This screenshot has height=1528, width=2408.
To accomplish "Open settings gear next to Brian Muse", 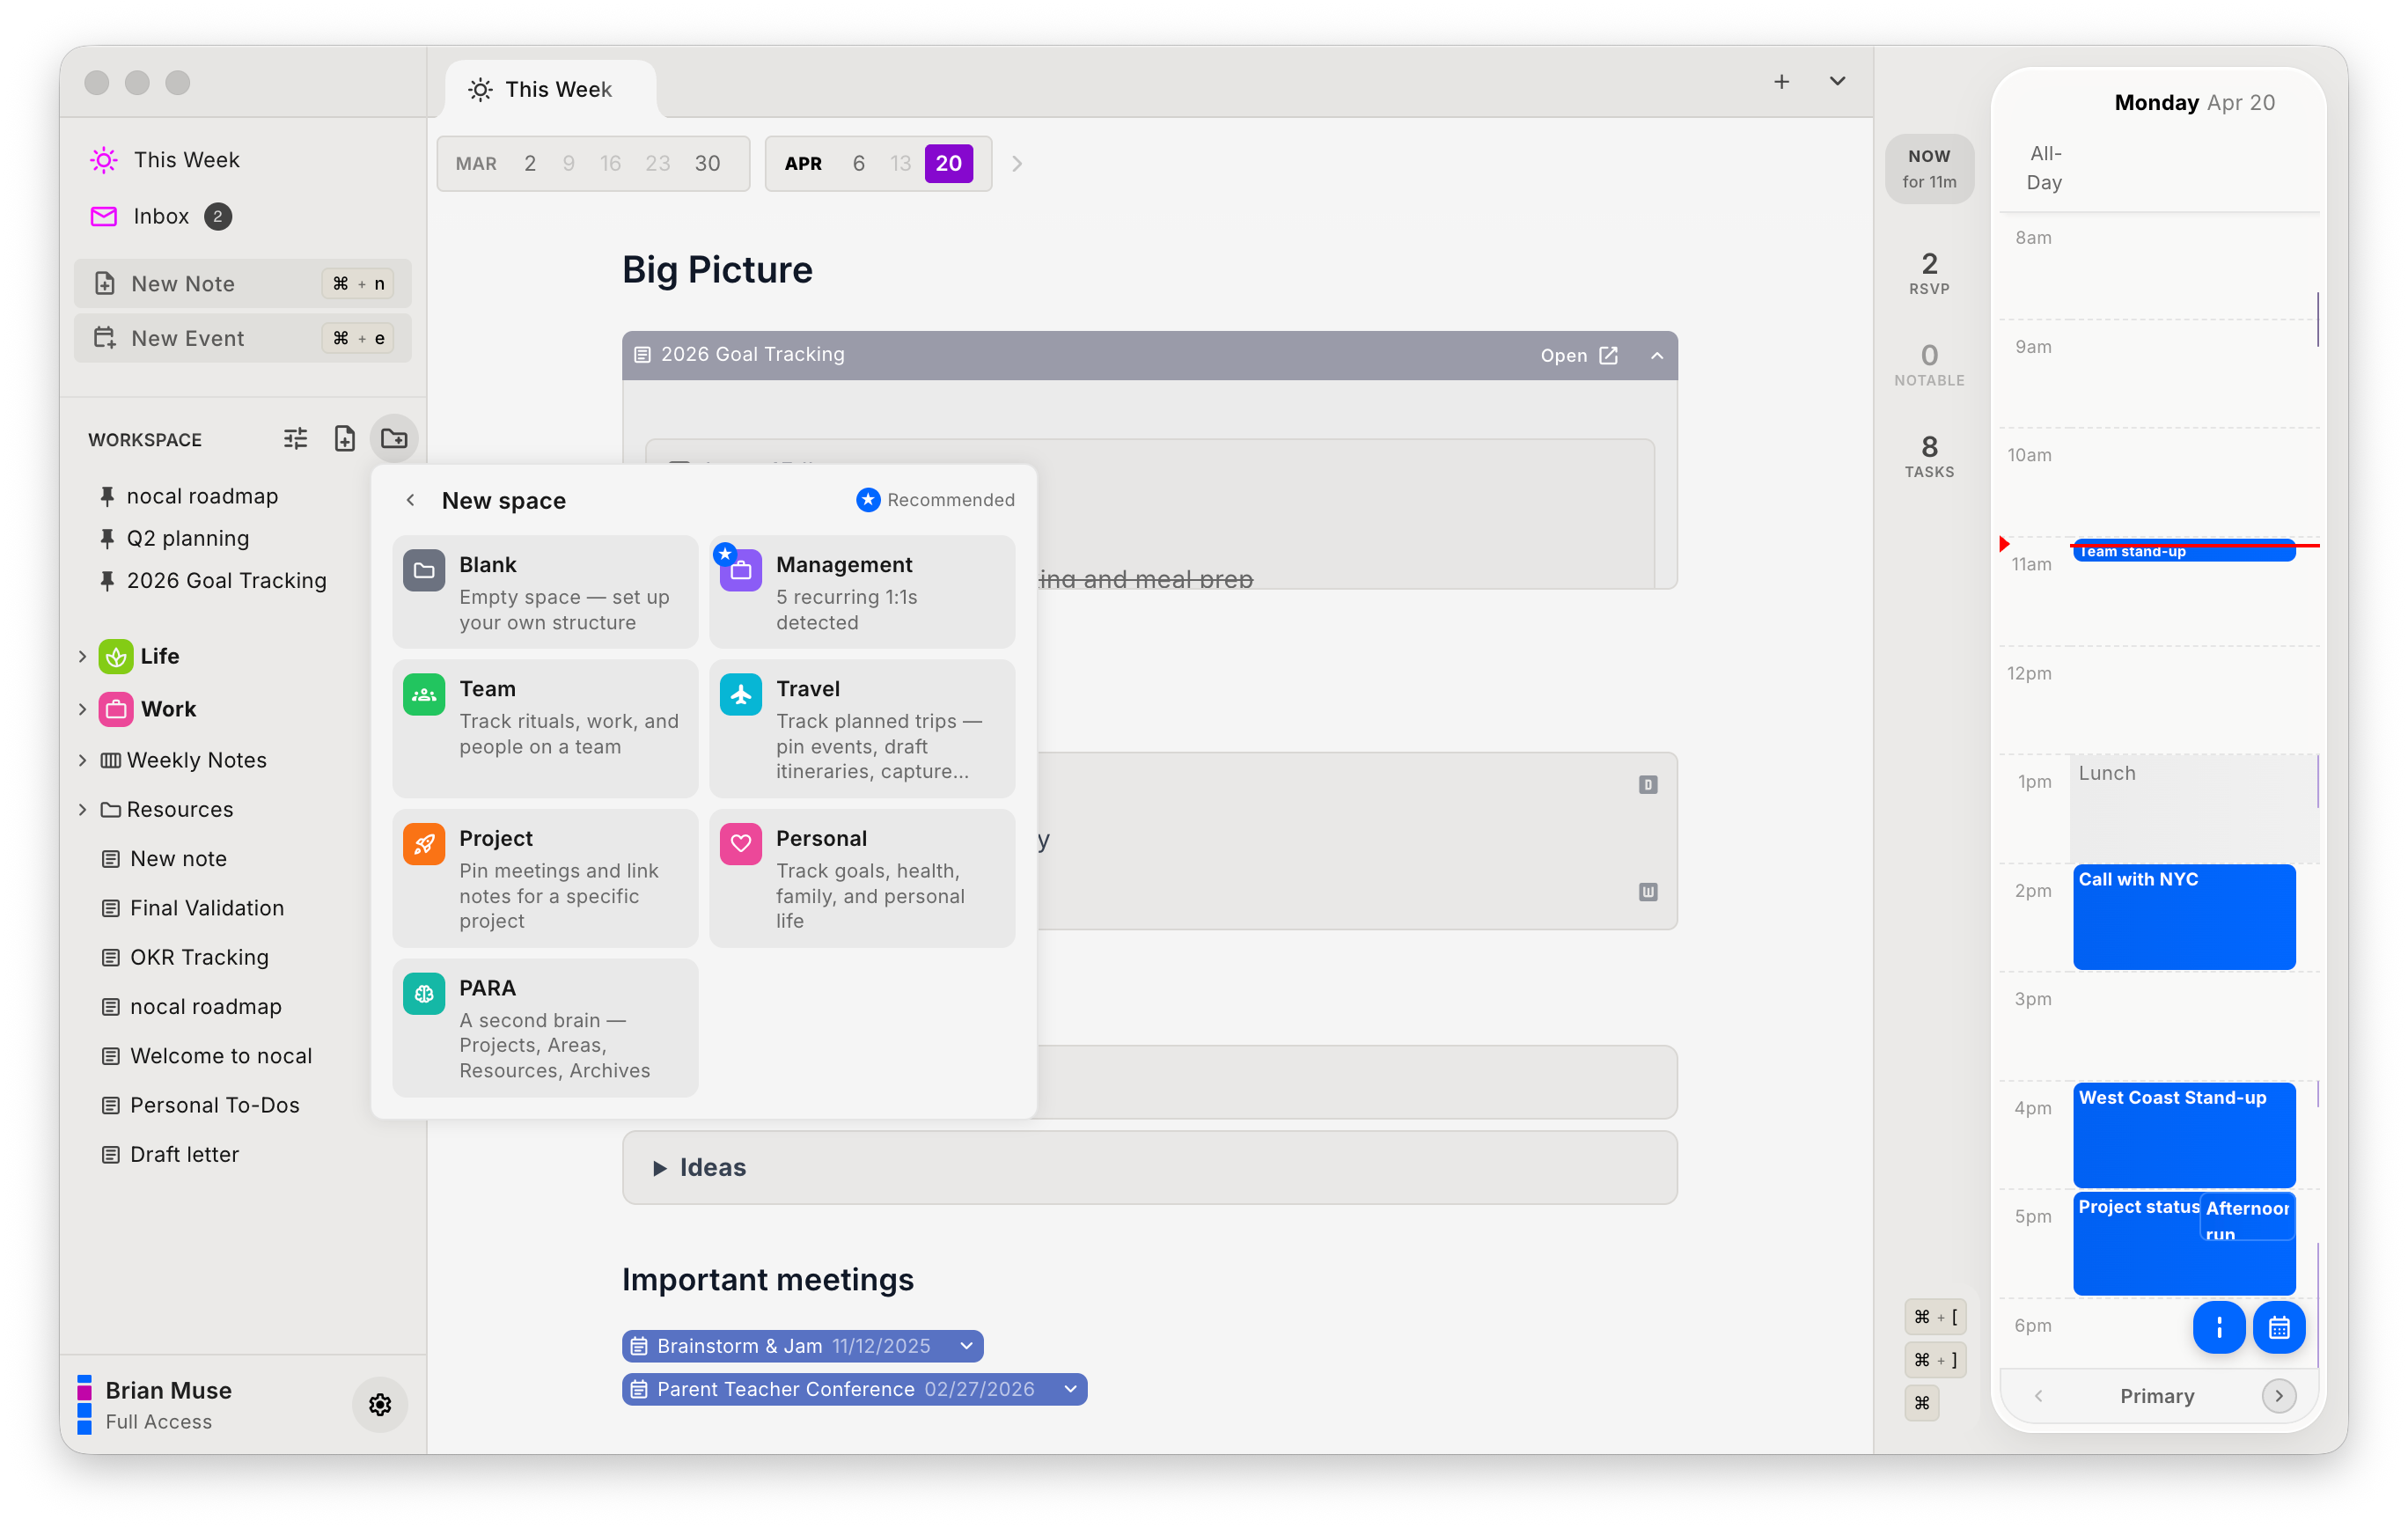I will (380, 1405).
